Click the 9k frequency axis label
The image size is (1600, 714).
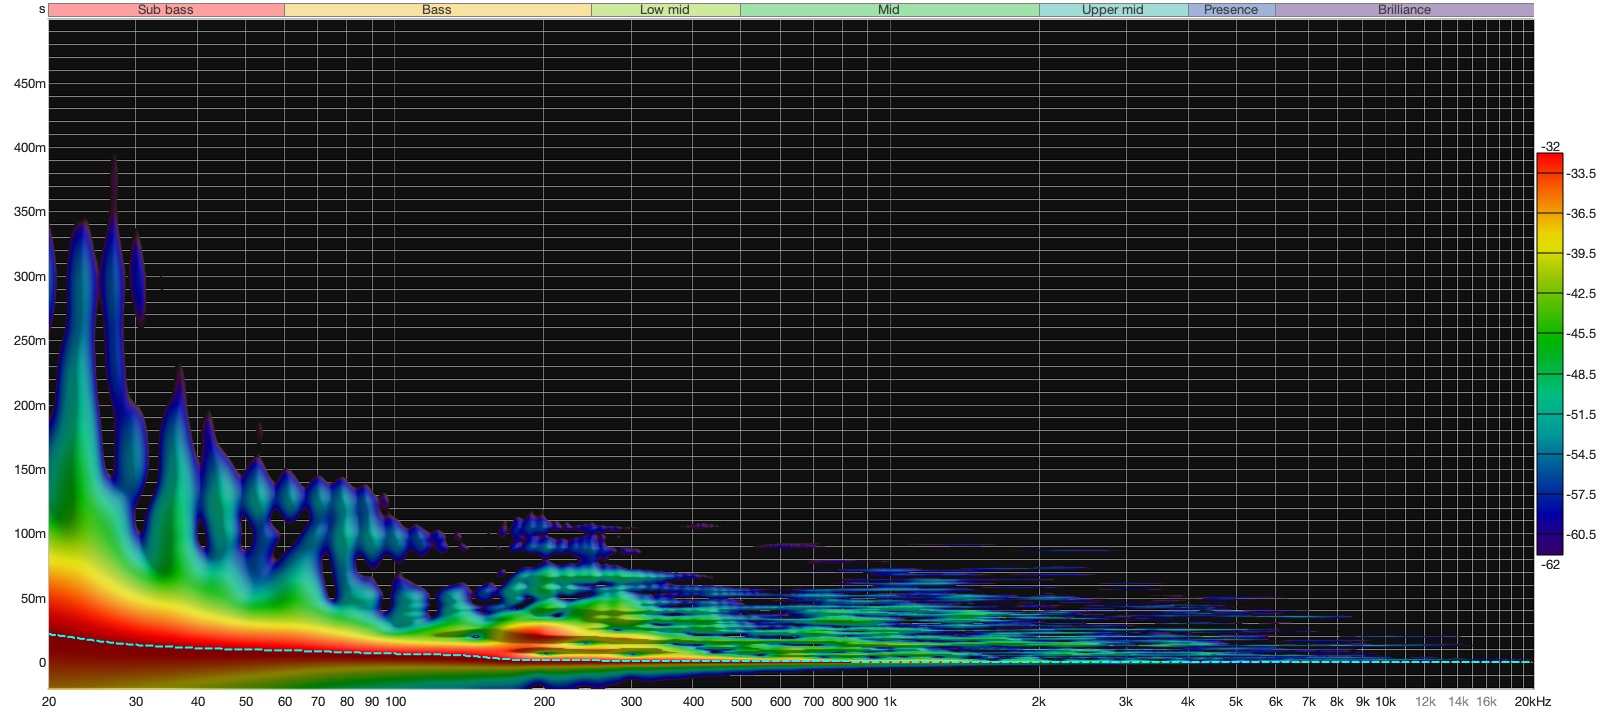pyautogui.click(x=1363, y=701)
